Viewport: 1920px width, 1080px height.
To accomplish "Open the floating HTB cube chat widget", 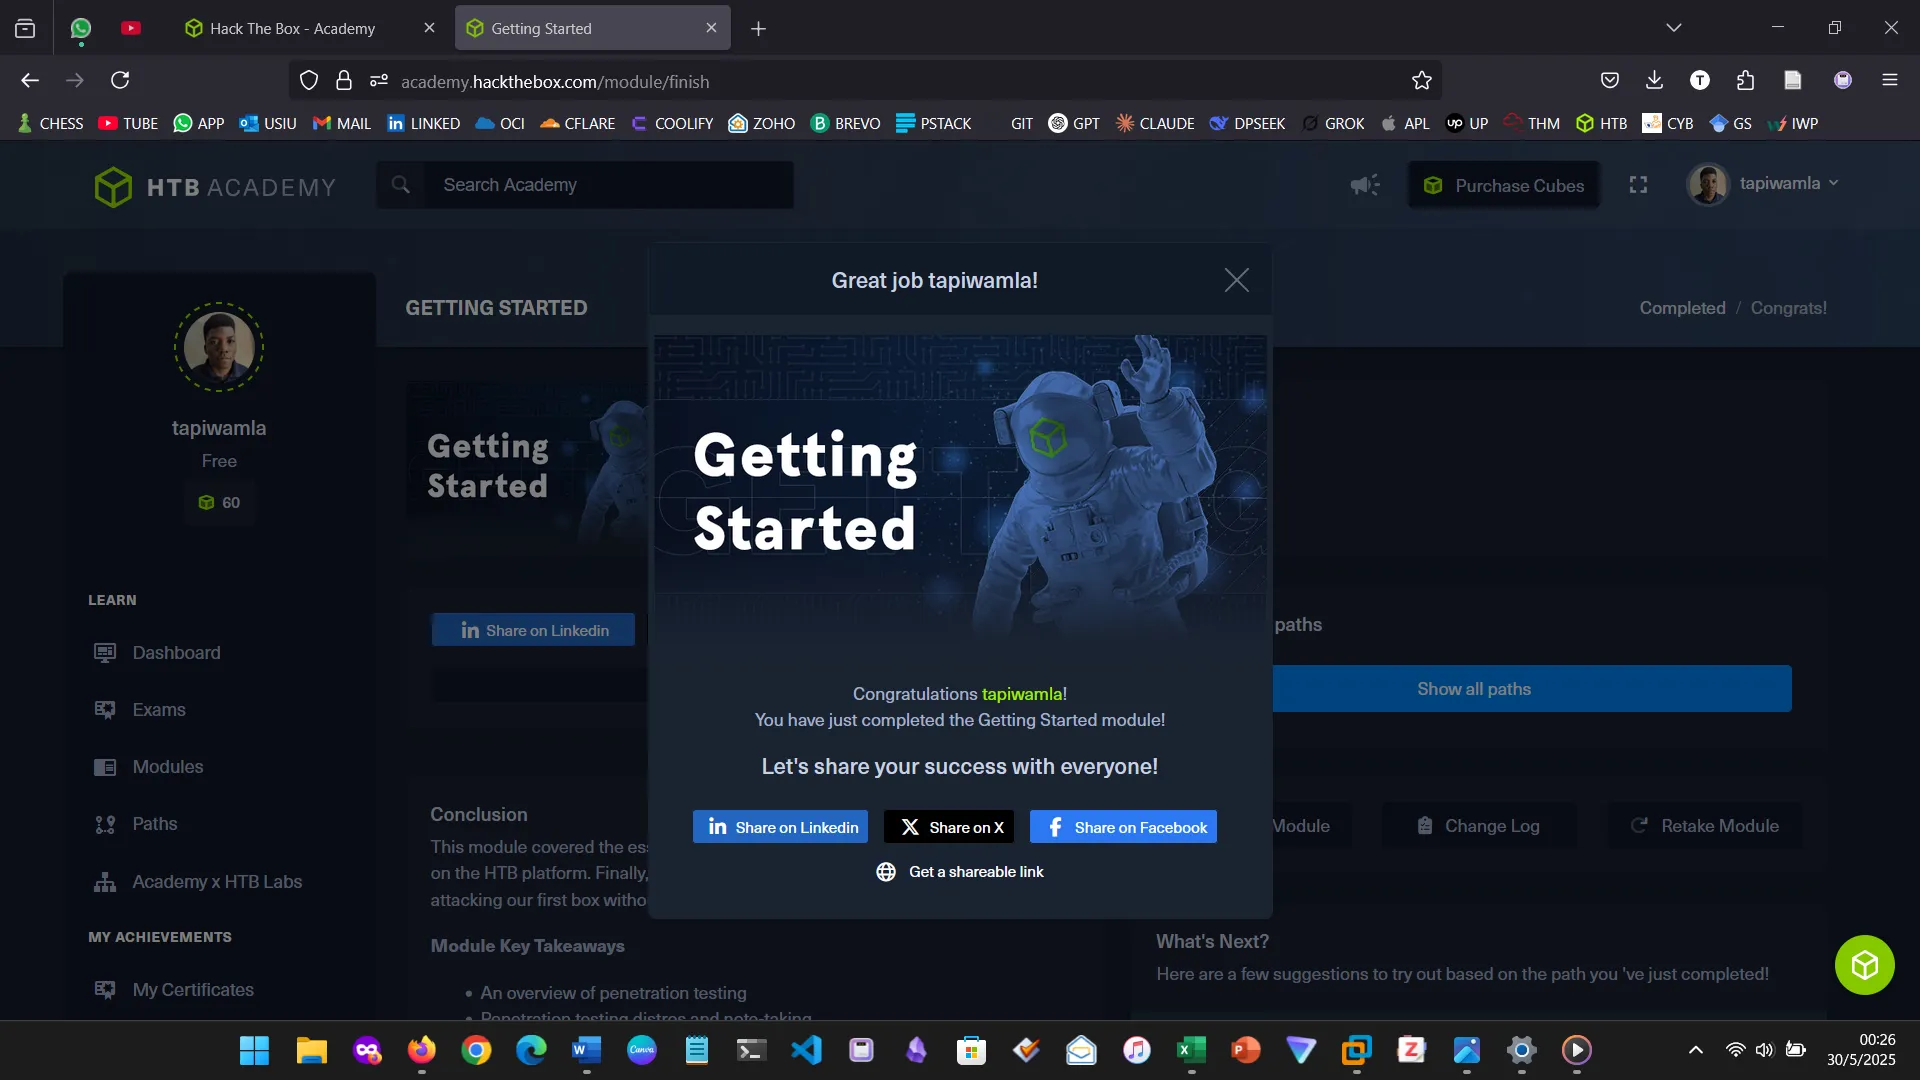I will coord(1863,964).
